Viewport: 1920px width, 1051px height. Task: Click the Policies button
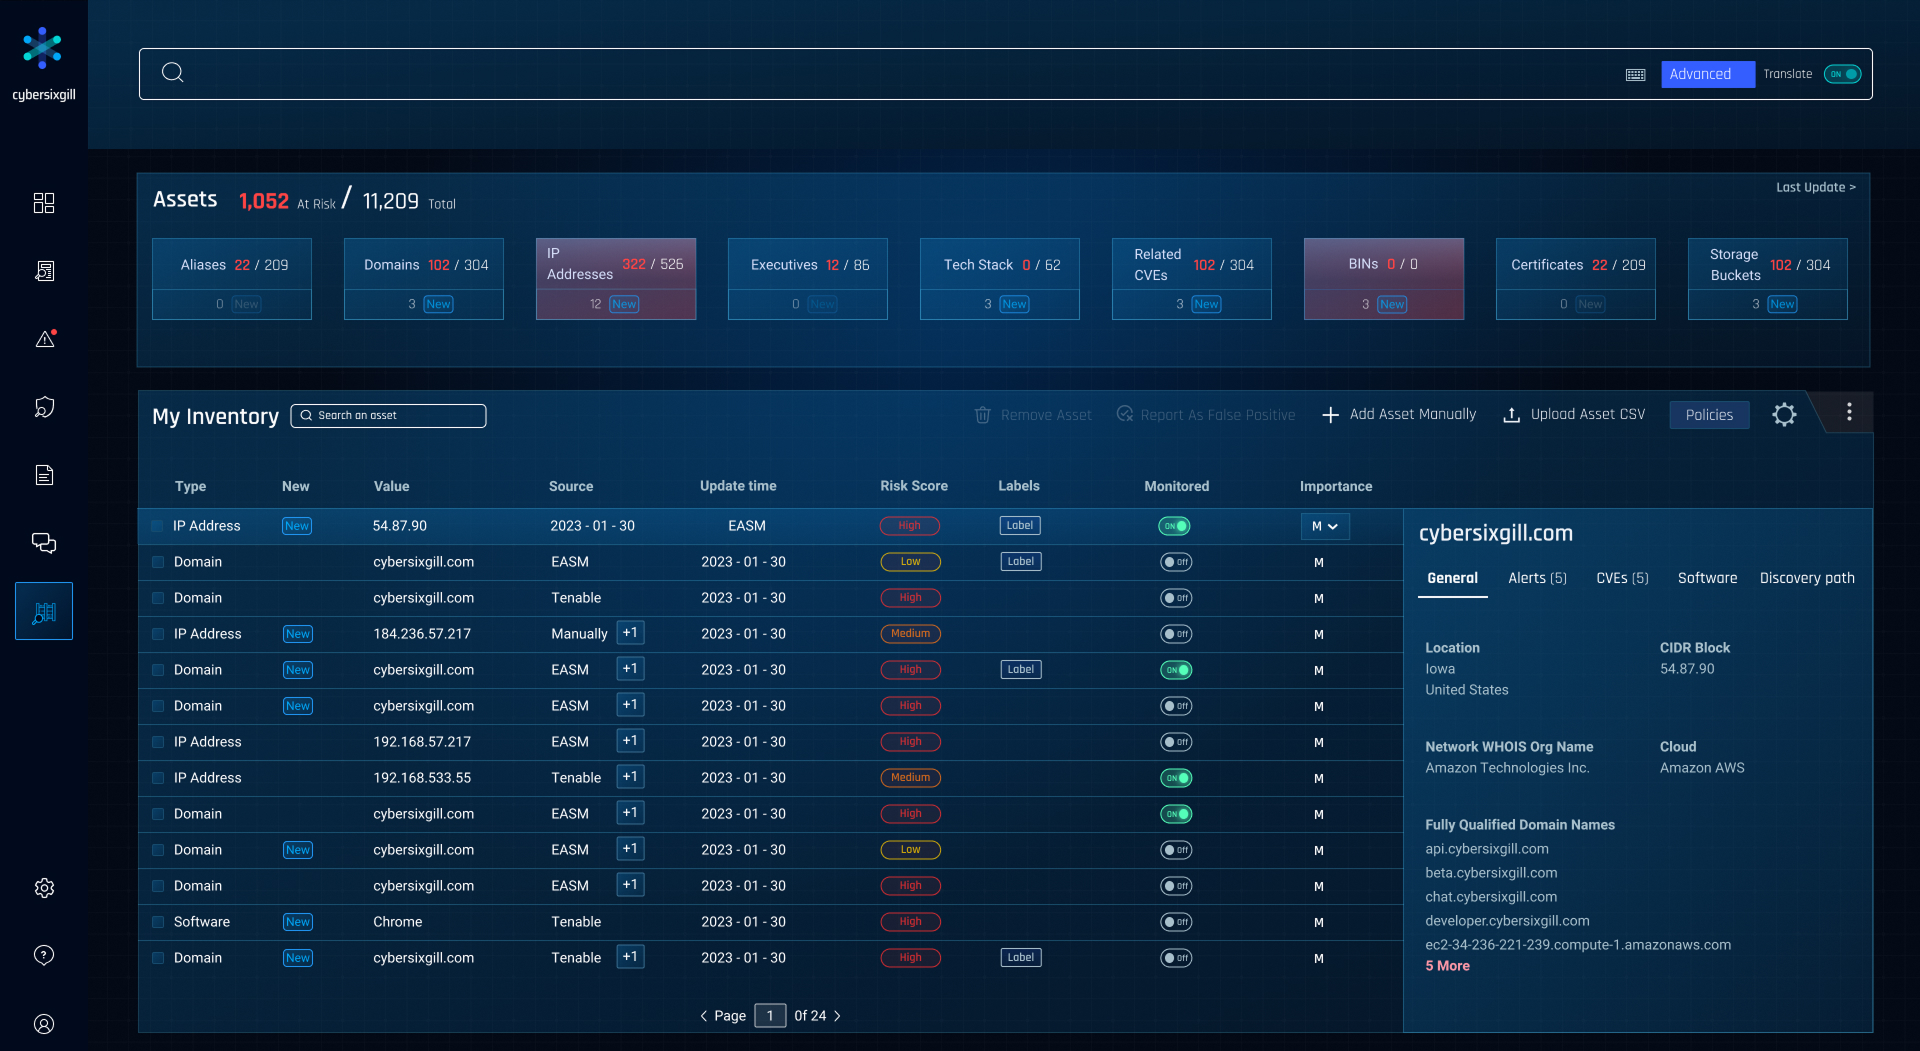point(1709,415)
